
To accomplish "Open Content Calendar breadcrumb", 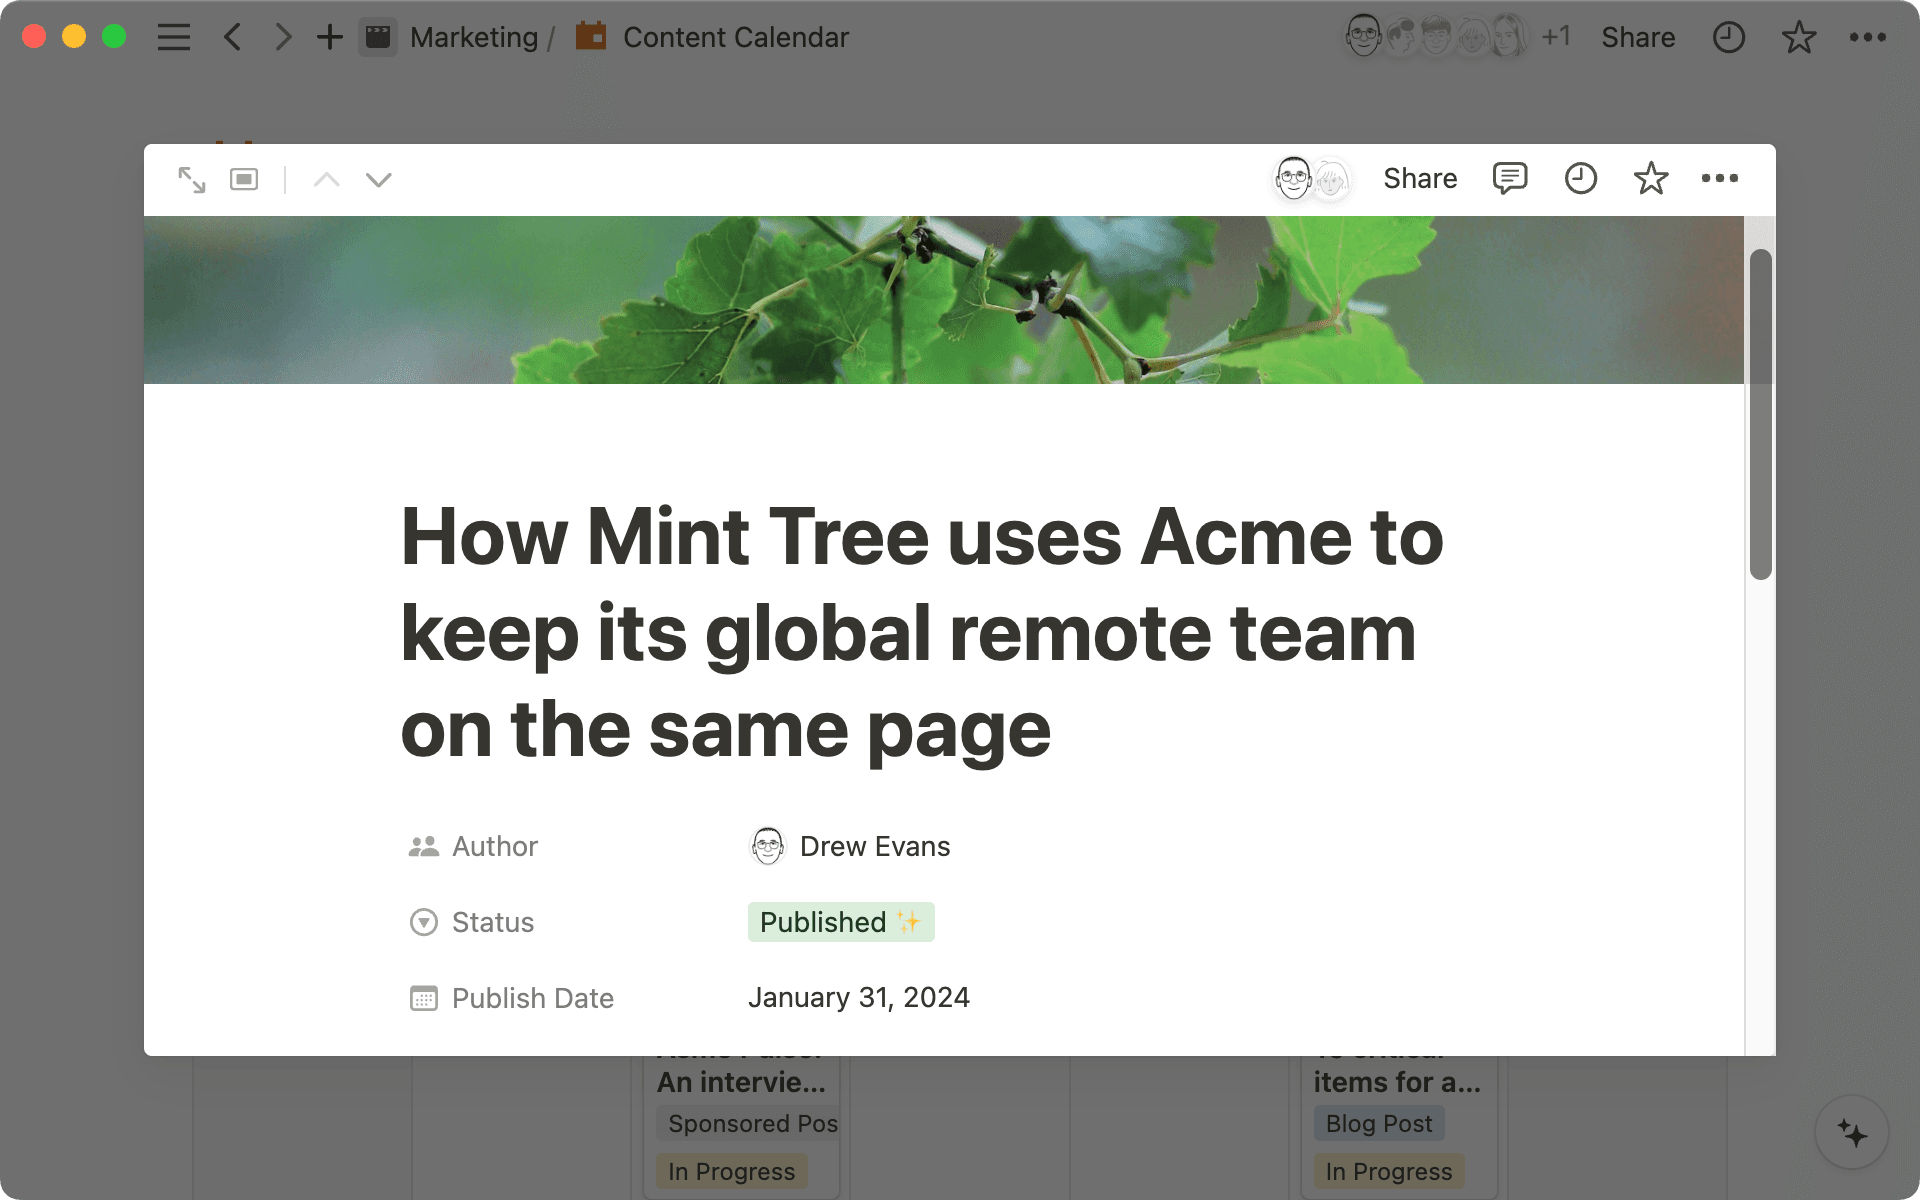I will (x=735, y=38).
